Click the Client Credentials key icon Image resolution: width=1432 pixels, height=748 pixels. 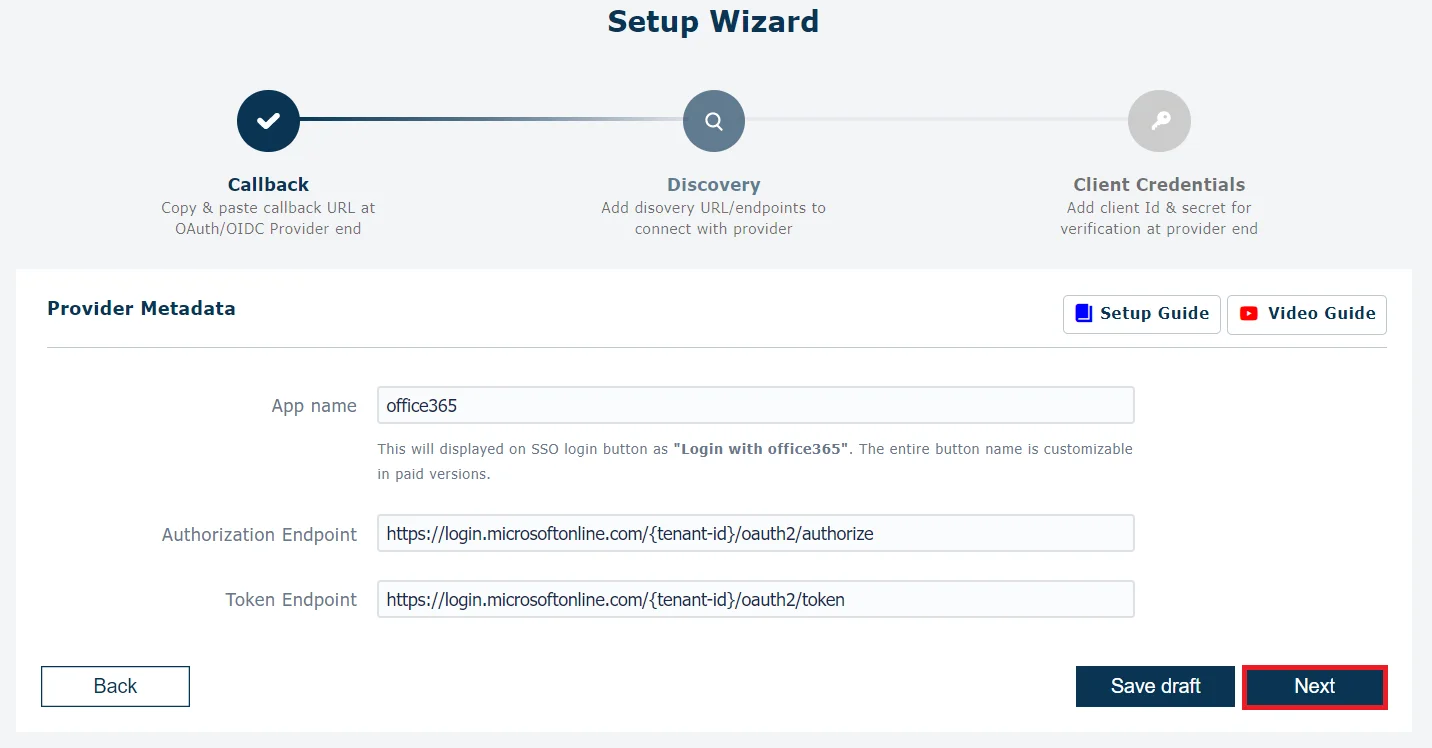pyautogui.click(x=1159, y=121)
